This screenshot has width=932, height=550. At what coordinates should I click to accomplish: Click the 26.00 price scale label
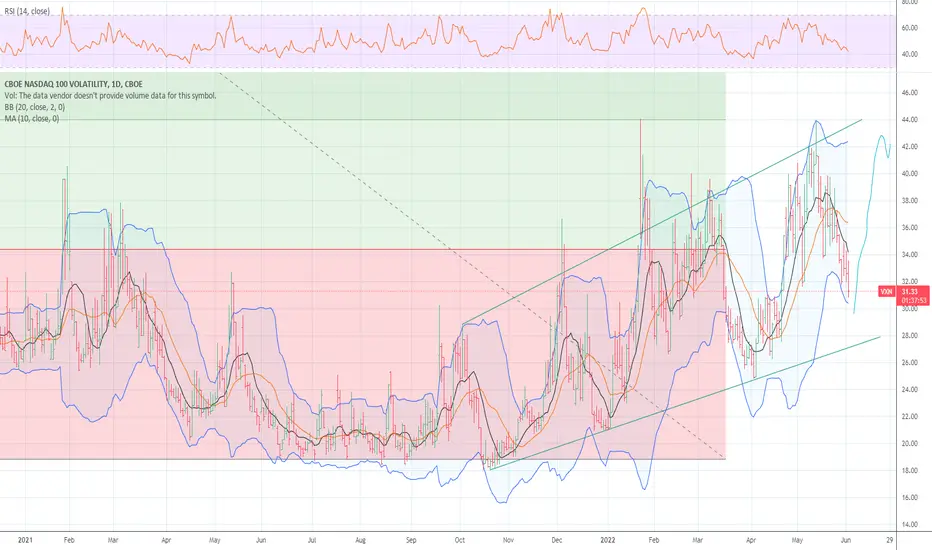tap(909, 363)
